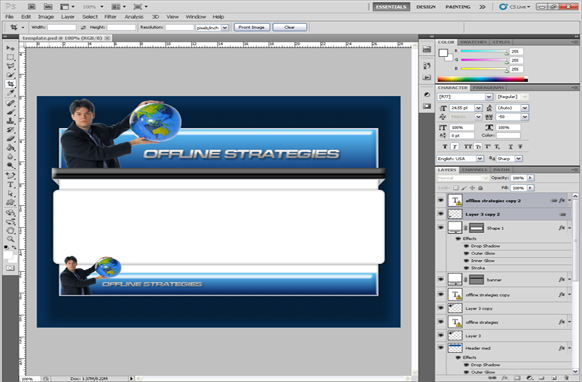The image size is (582, 382).
Task: Open the pixels/inch resolution unit dropdown
Action: (x=225, y=27)
